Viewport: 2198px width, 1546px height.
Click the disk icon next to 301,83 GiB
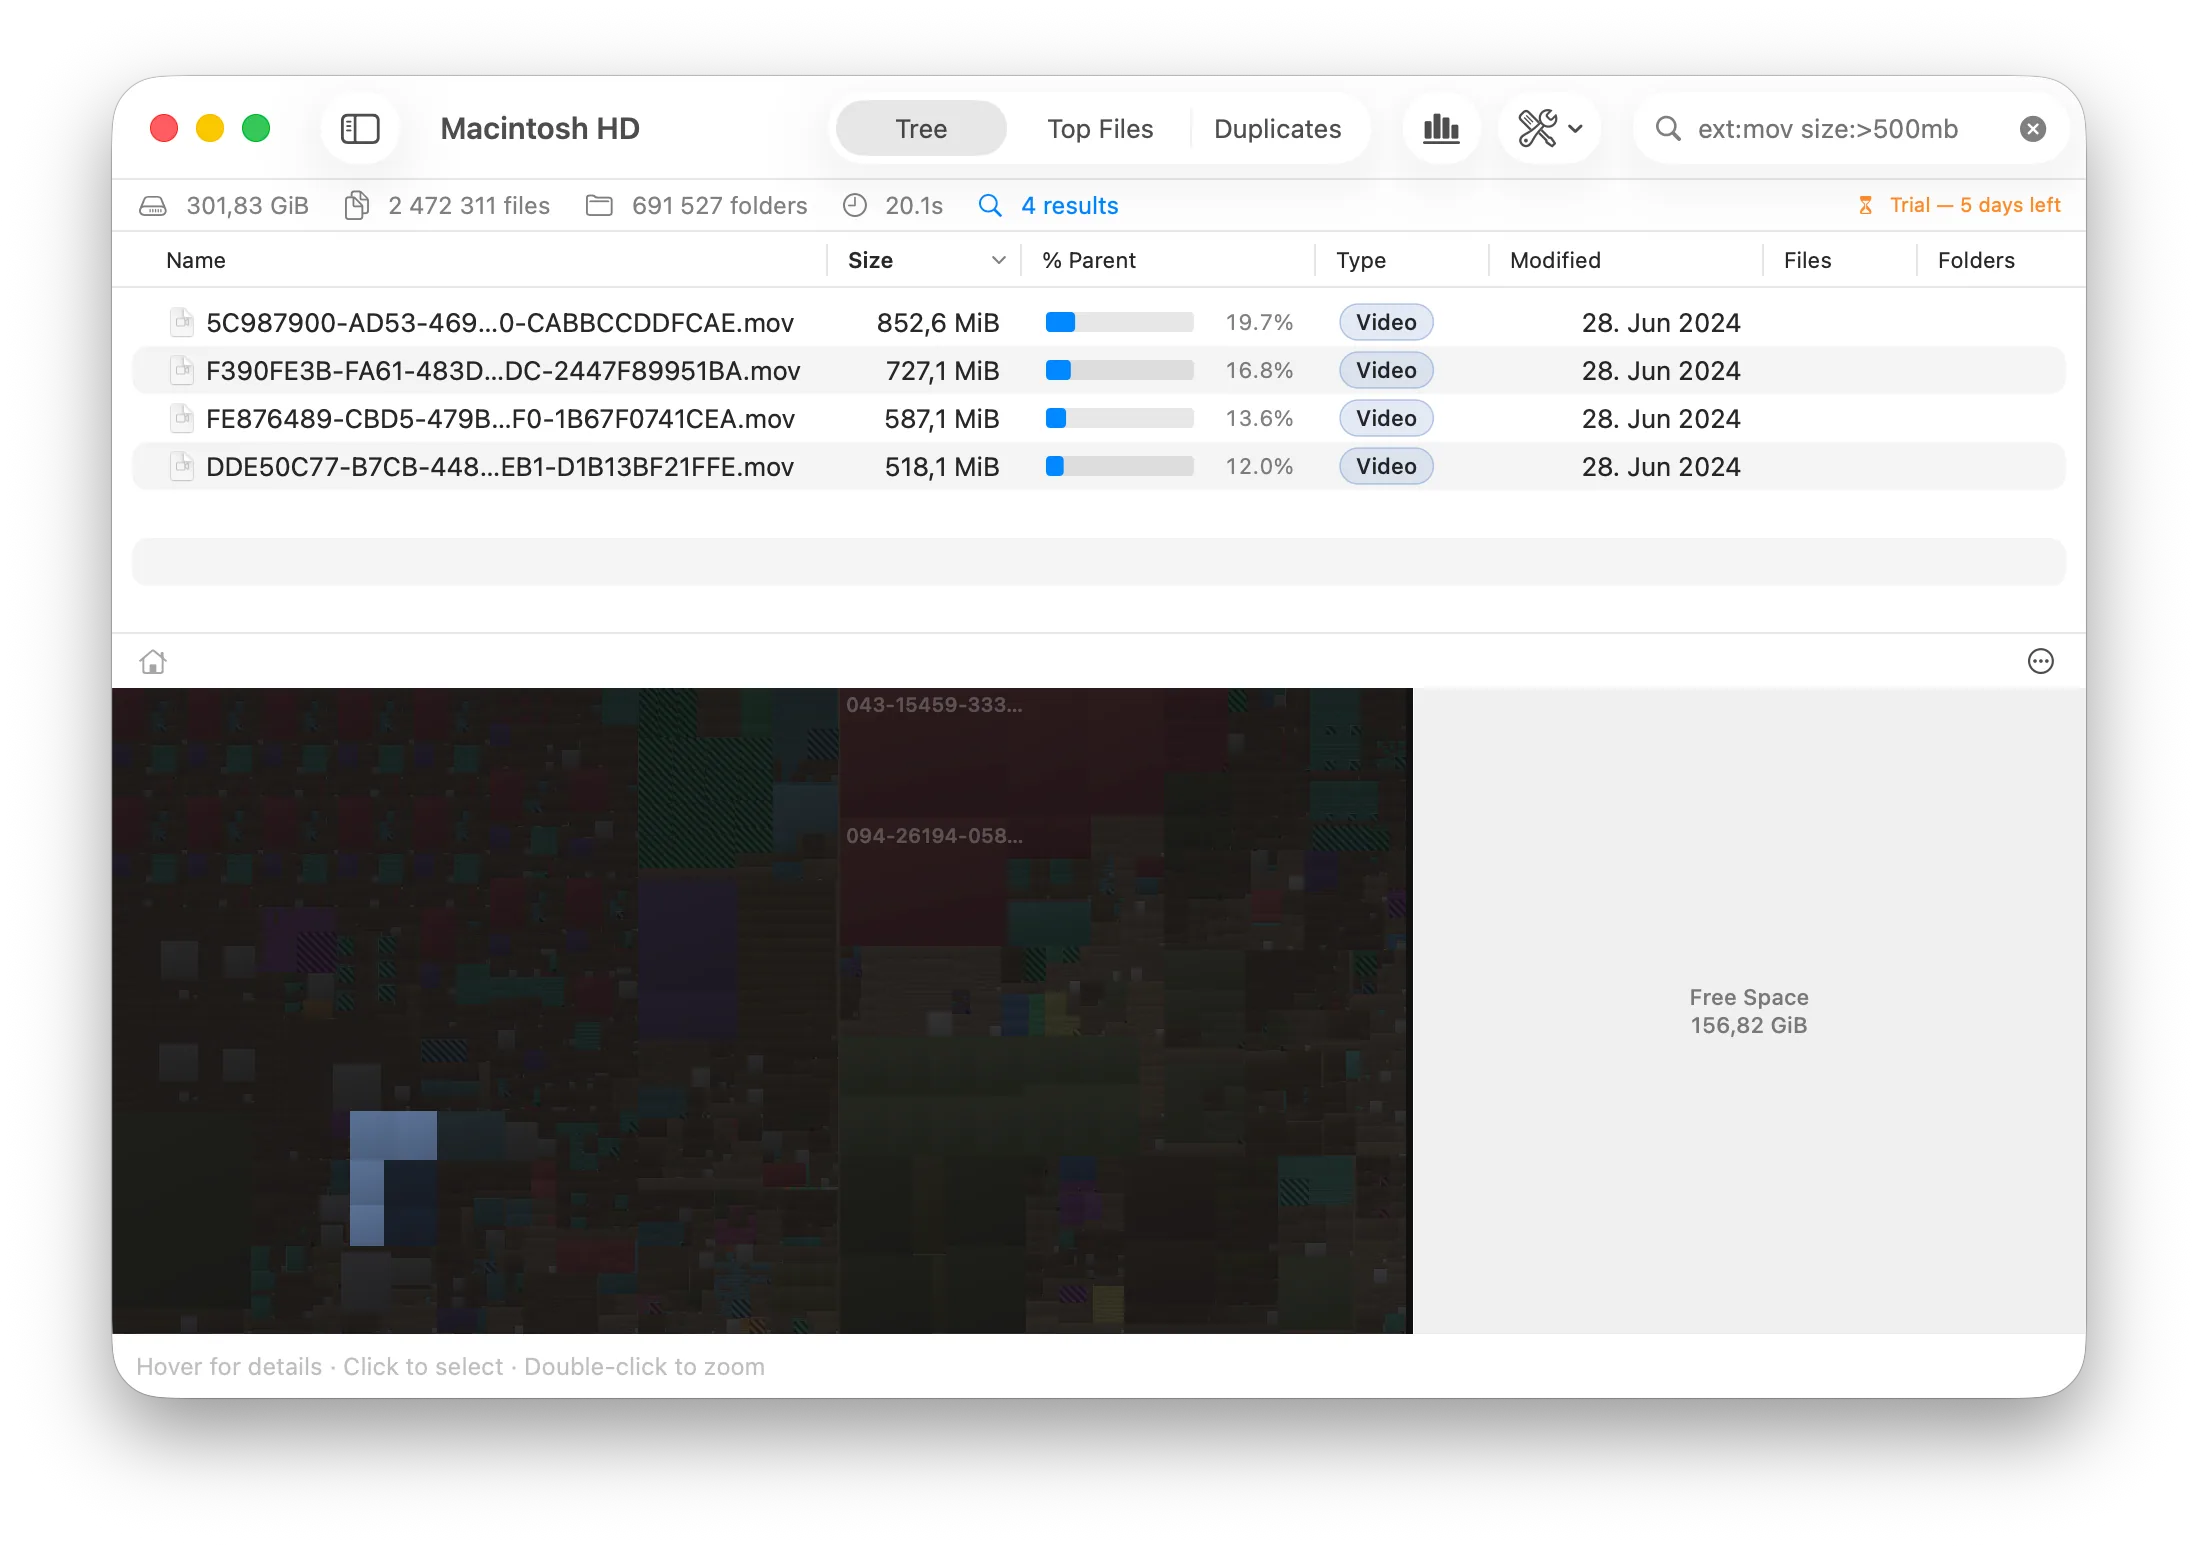click(x=152, y=205)
